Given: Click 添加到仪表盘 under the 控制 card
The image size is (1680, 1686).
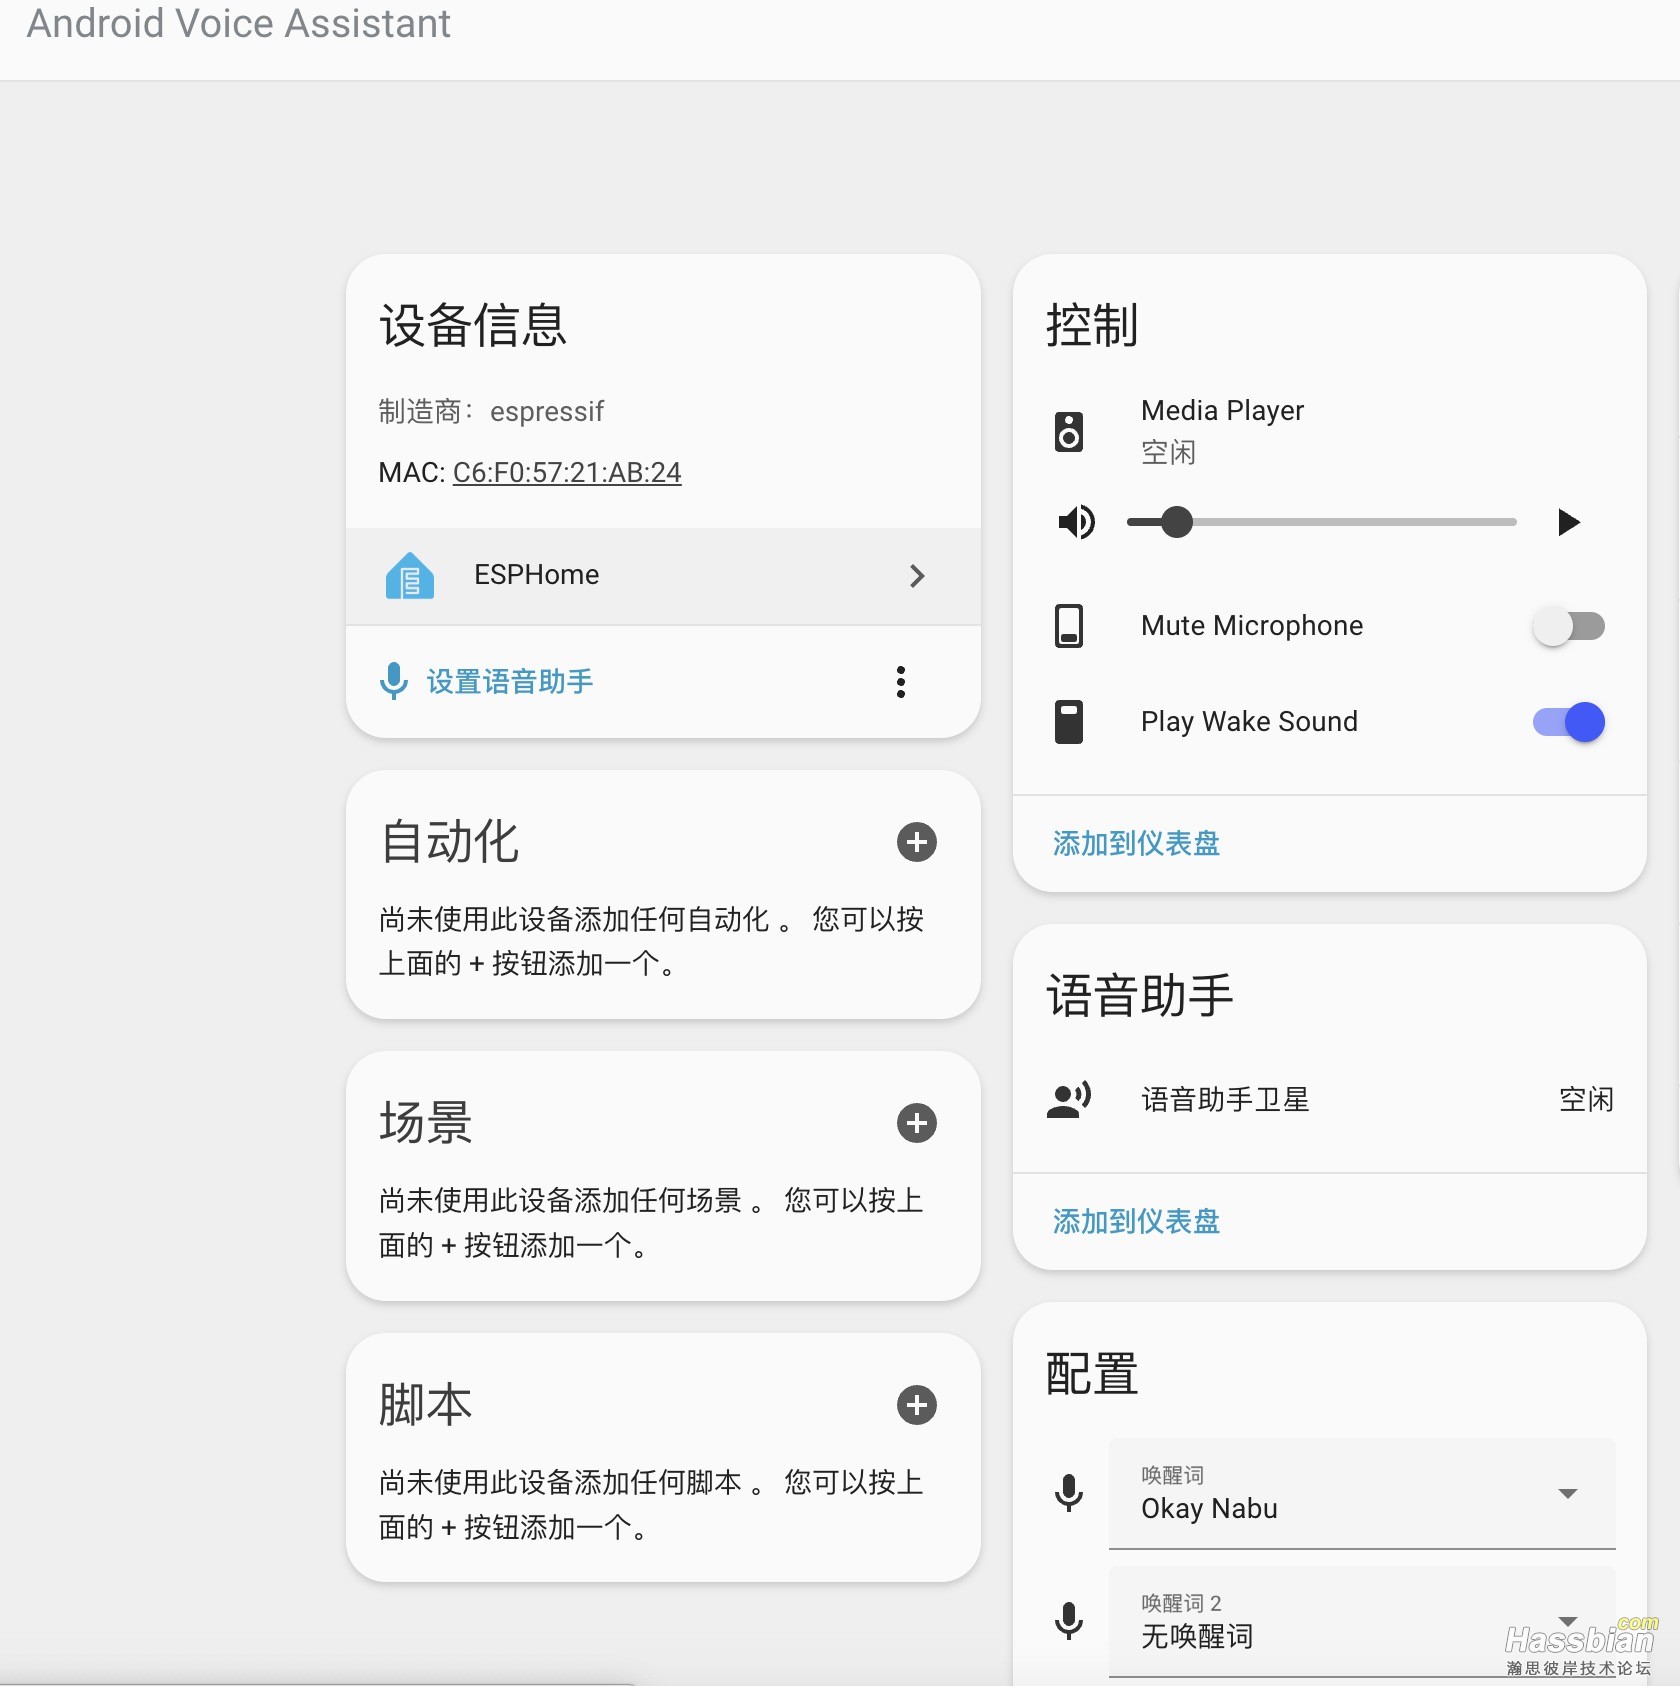Looking at the screenshot, I should (x=1136, y=844).
